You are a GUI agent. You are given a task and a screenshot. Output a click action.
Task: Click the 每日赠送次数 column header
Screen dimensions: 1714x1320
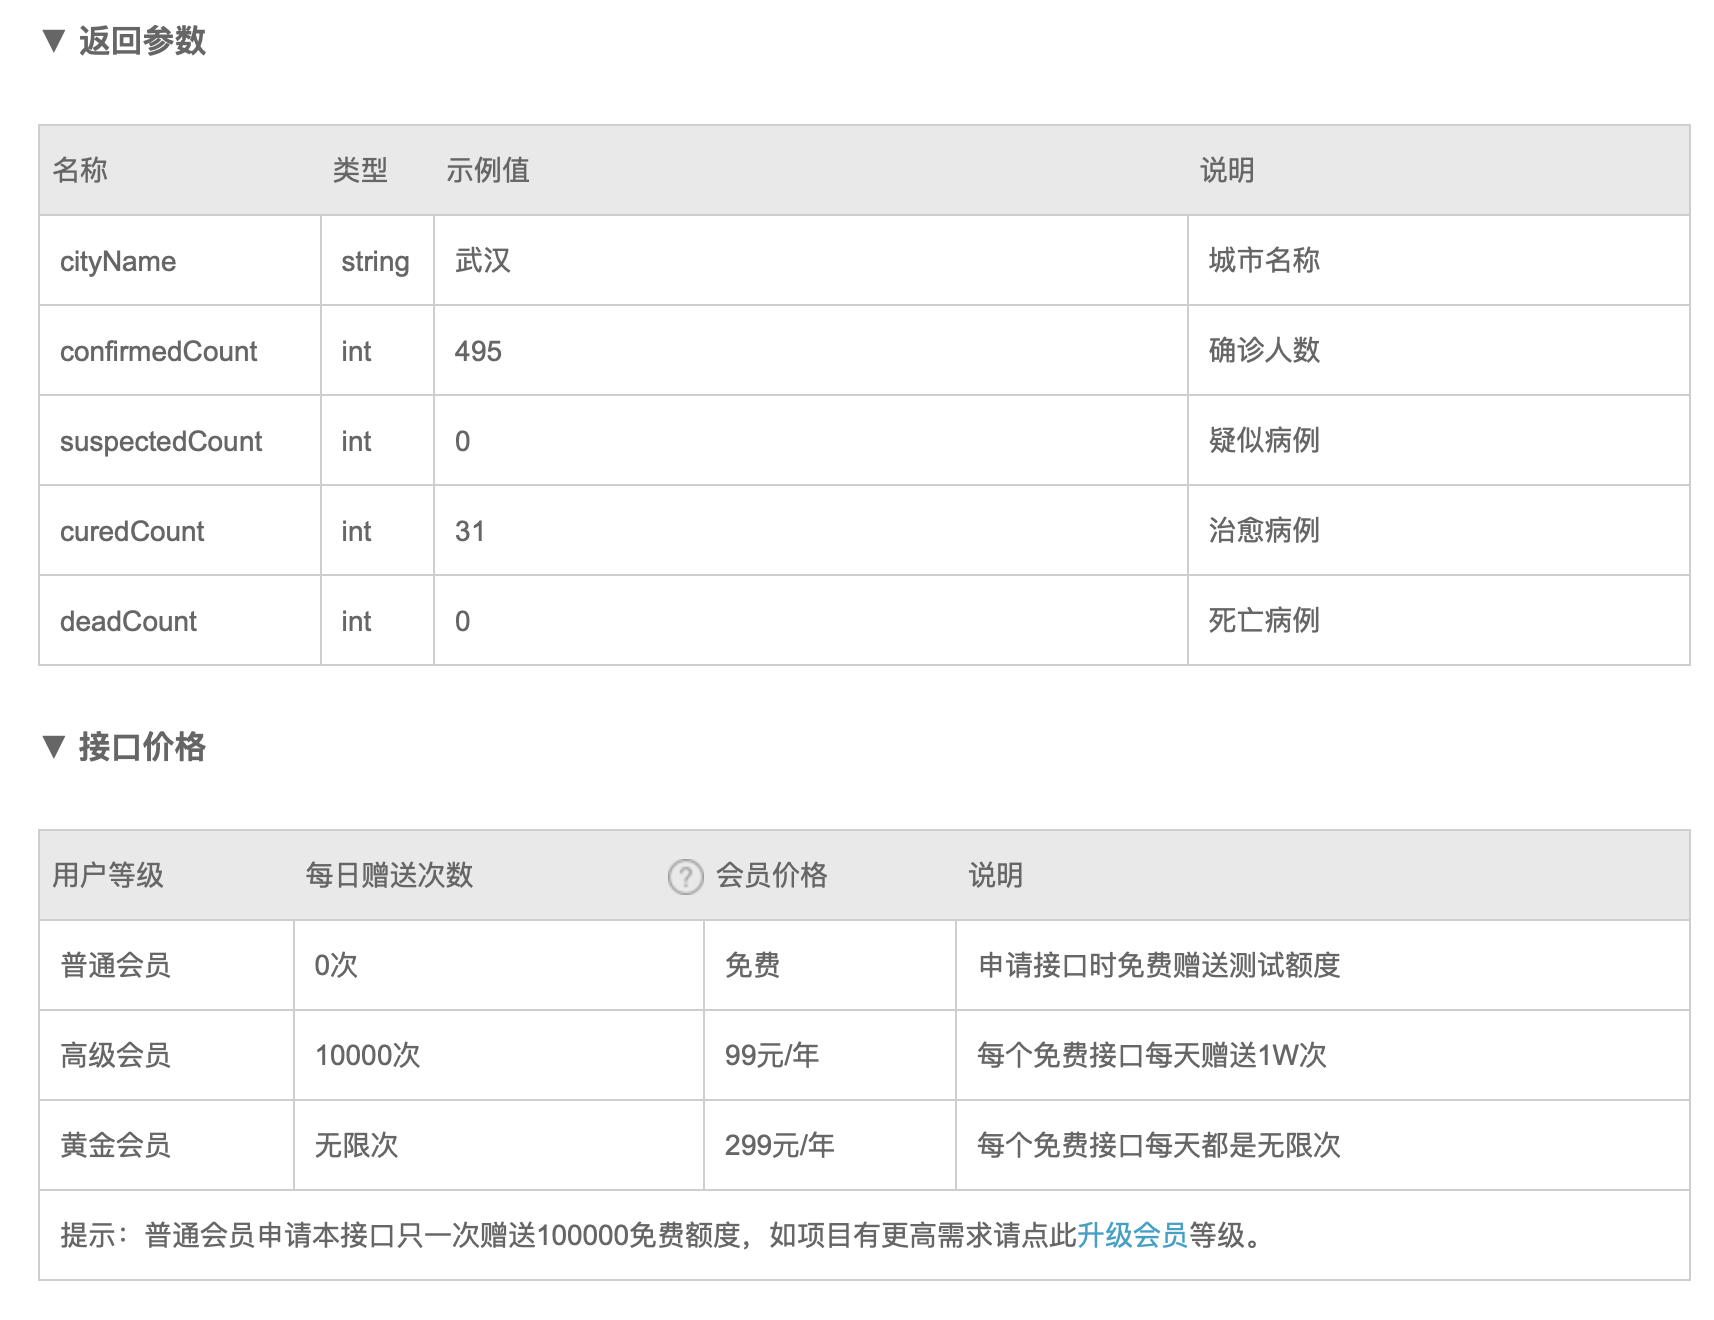[x=389, y=875]
